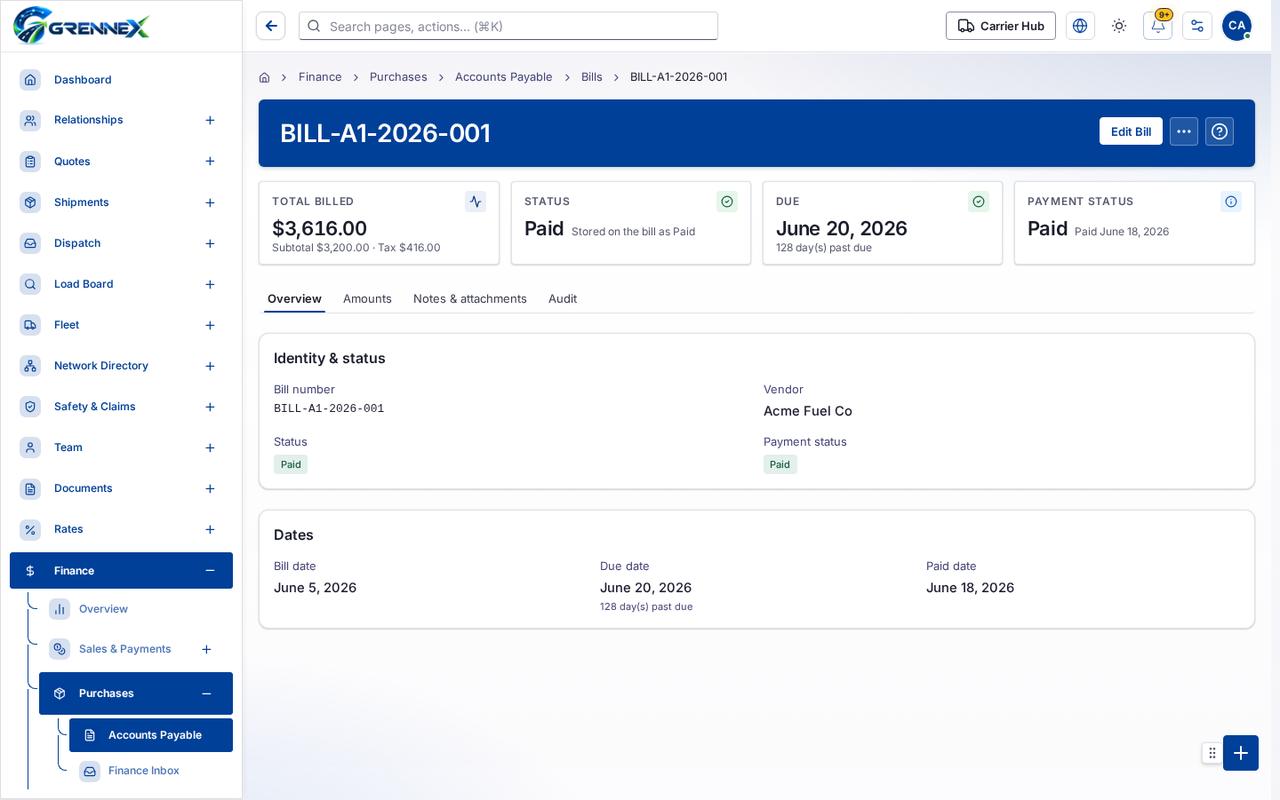Open Notes & attachments tab

point(470,299)
